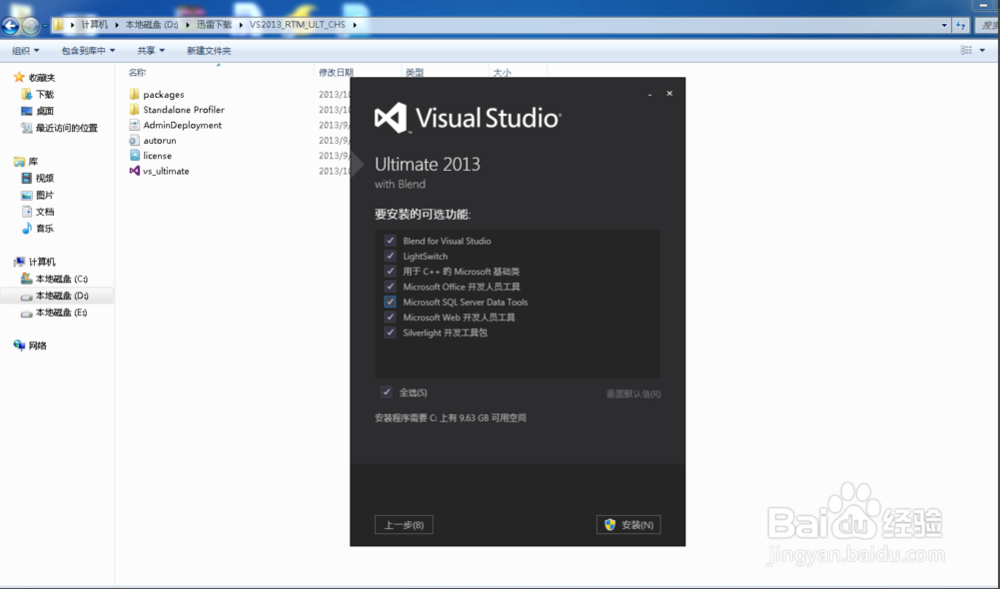Open recent pages dropdown beside forward button
The image size is (1000, 589).
45,26
